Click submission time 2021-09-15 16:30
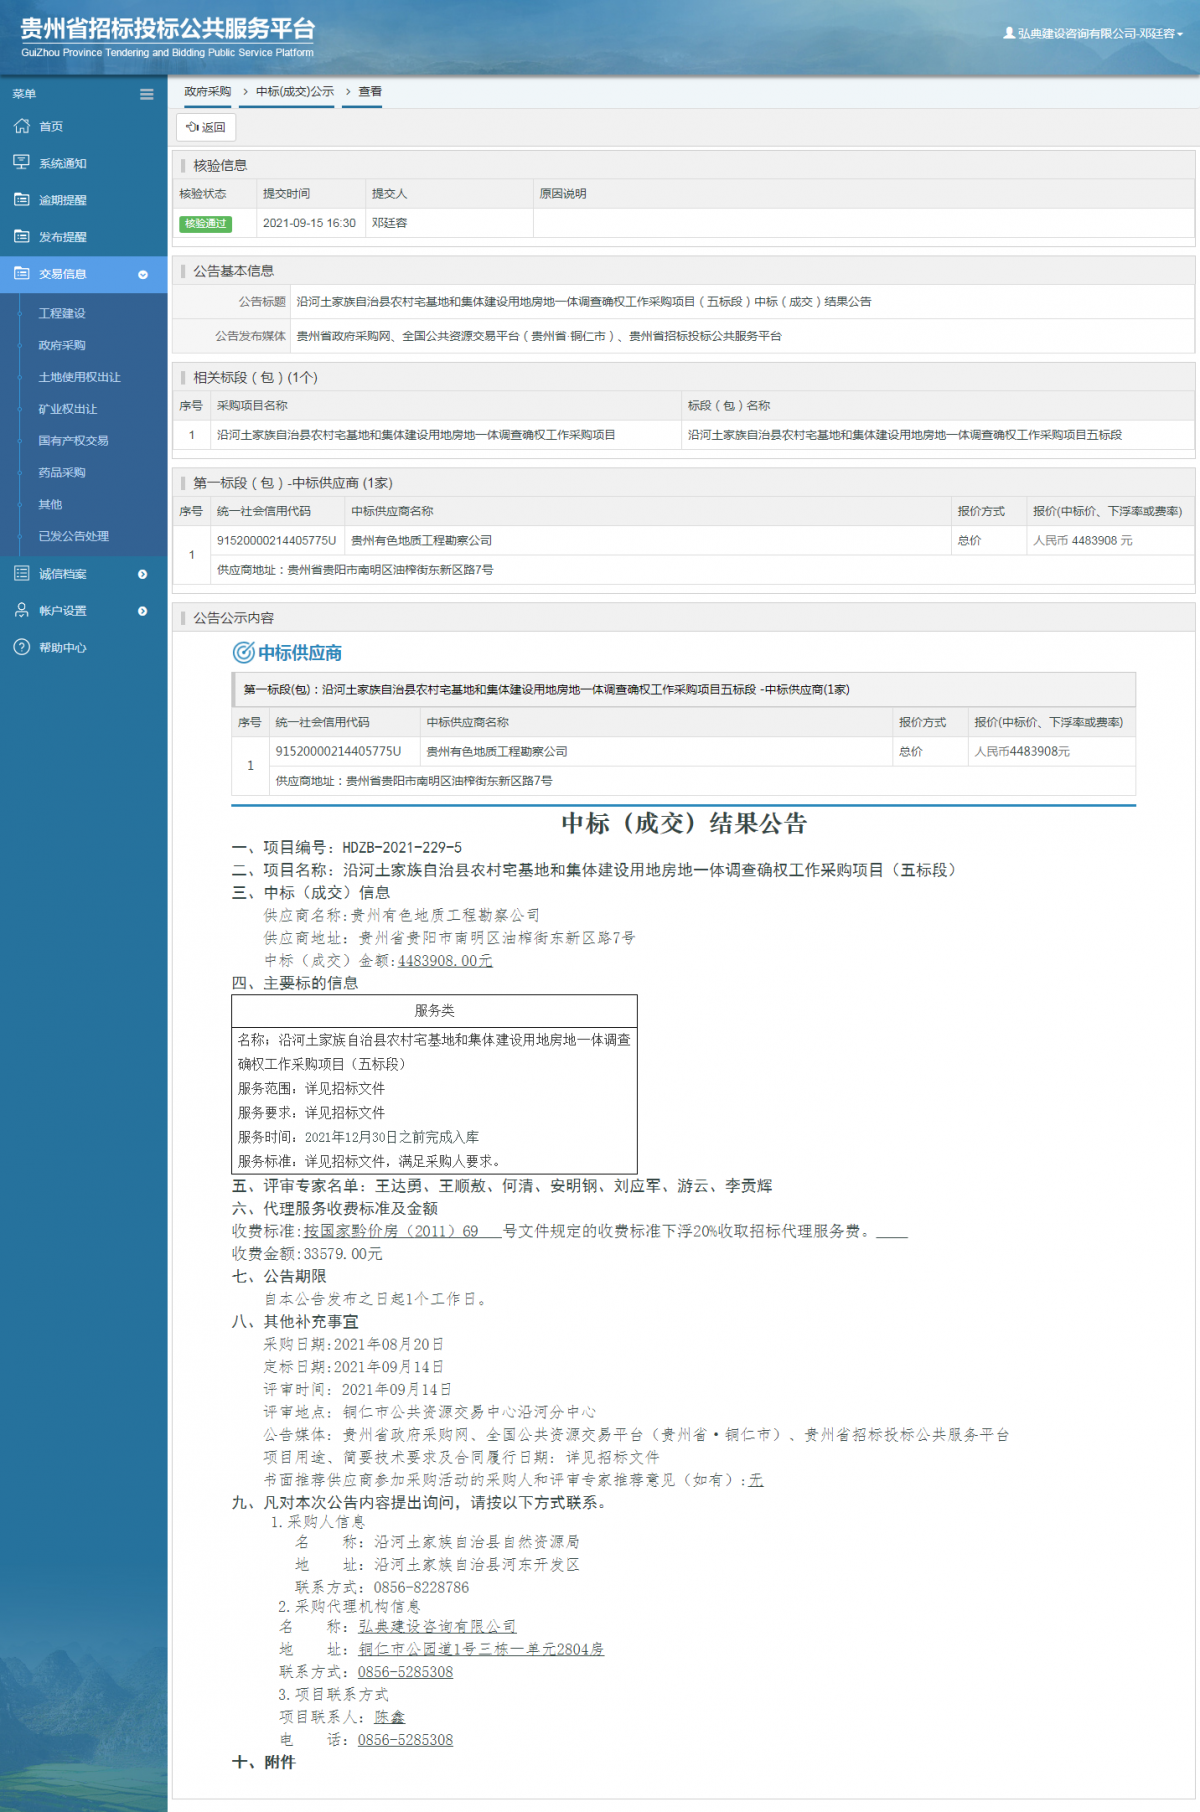Viewport: 1200px width, 1812px height. (x=309, y=223)
